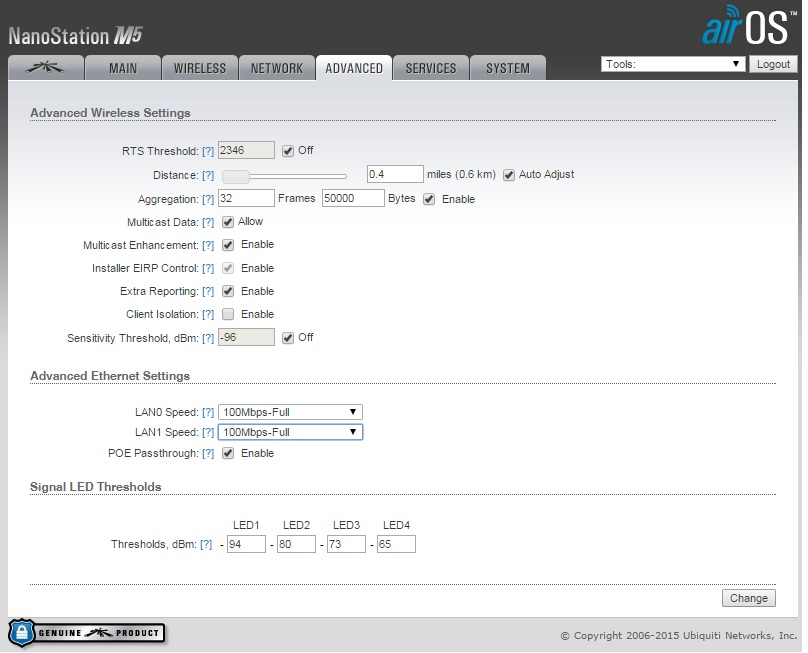
Task: Open help for Aggregation
Action: [x=208, y=199]
